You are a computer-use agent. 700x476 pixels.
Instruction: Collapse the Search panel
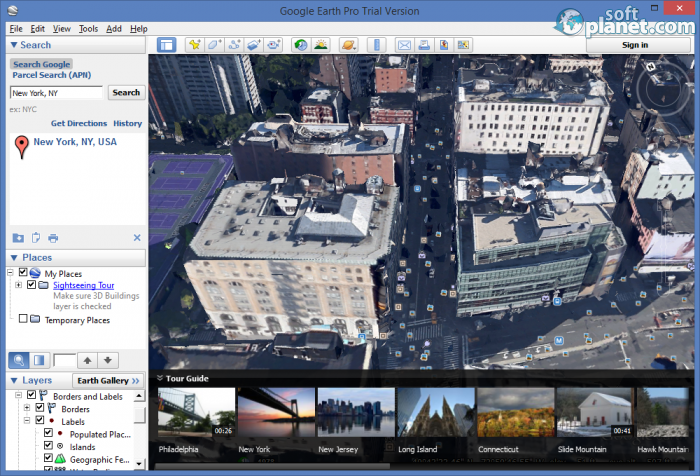click(x=14, y=45)
